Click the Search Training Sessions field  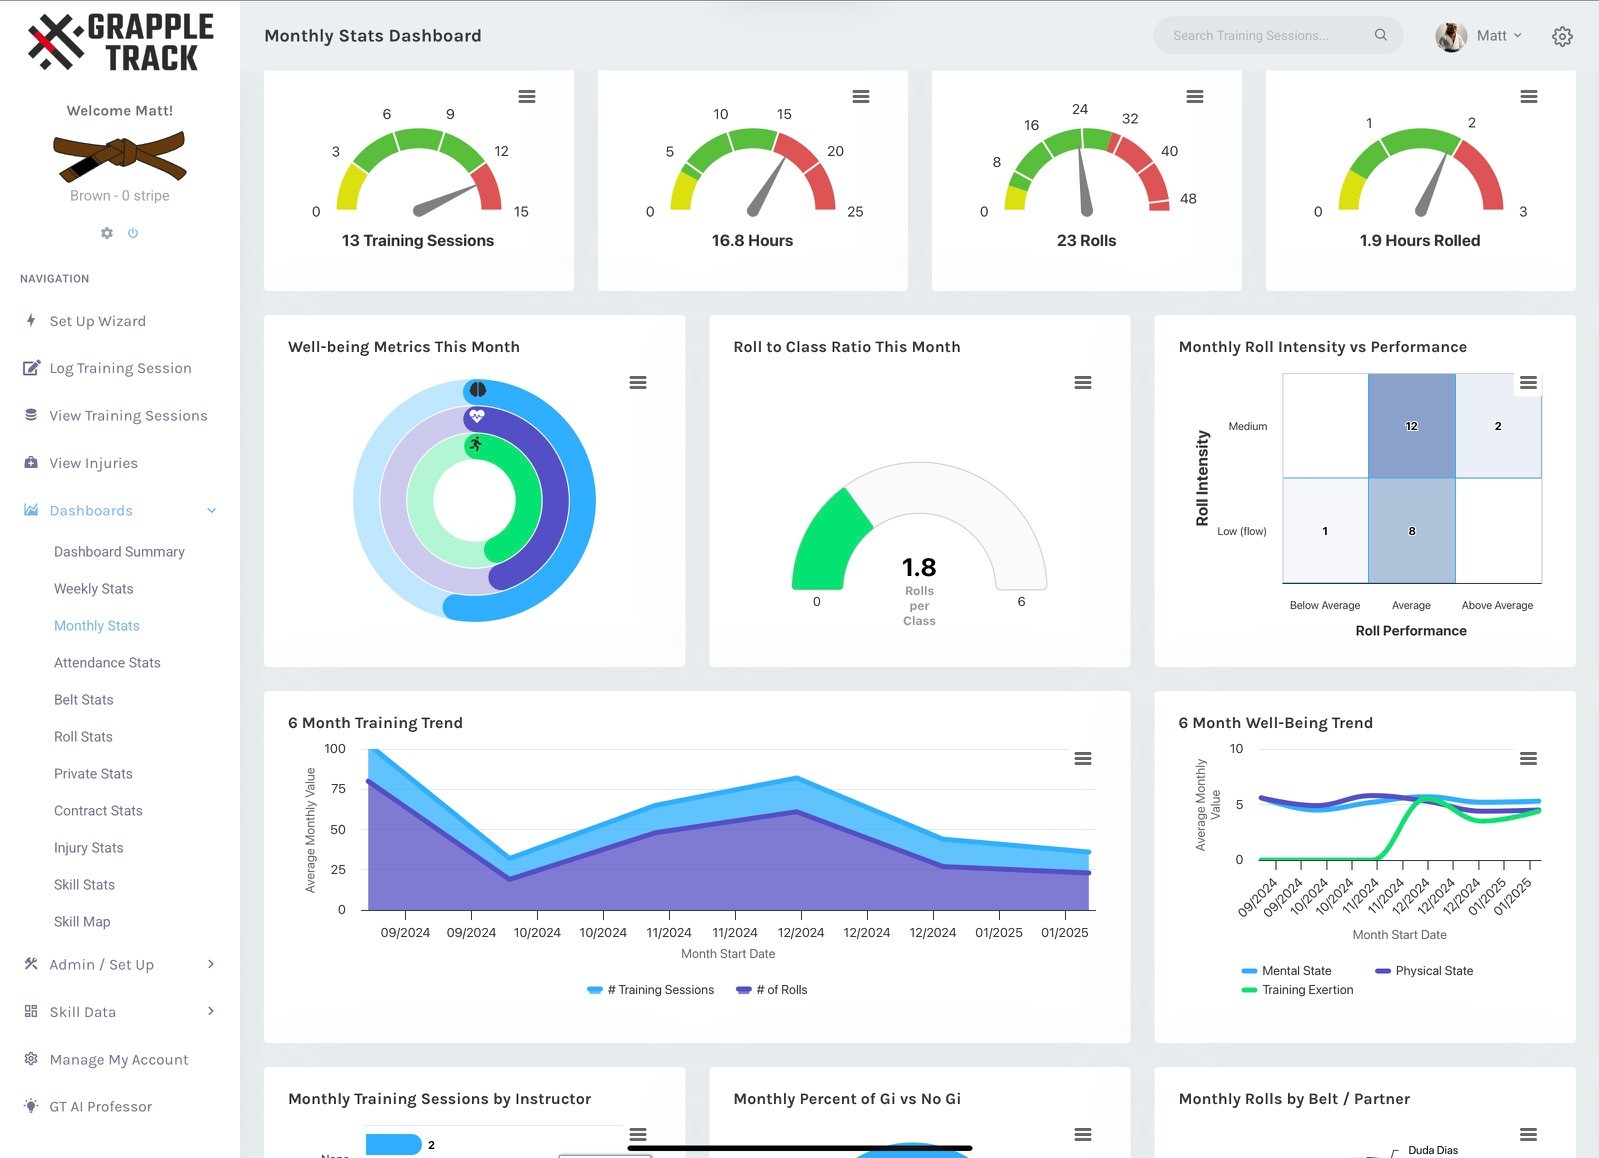coord(1260,36)
